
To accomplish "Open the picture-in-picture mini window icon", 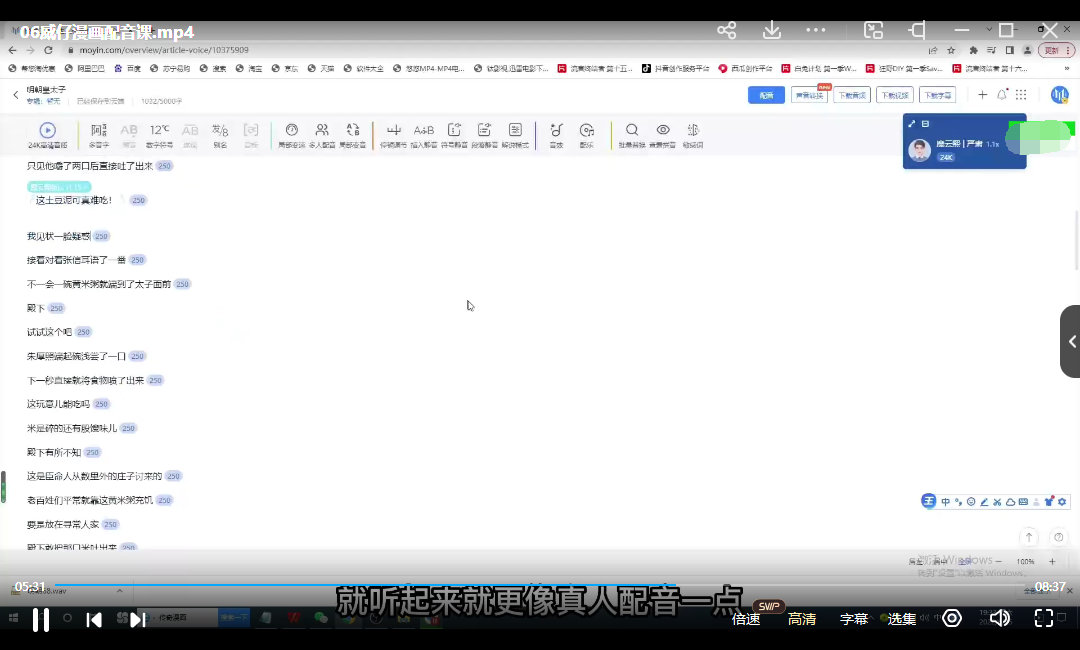I will click(873, 30).
